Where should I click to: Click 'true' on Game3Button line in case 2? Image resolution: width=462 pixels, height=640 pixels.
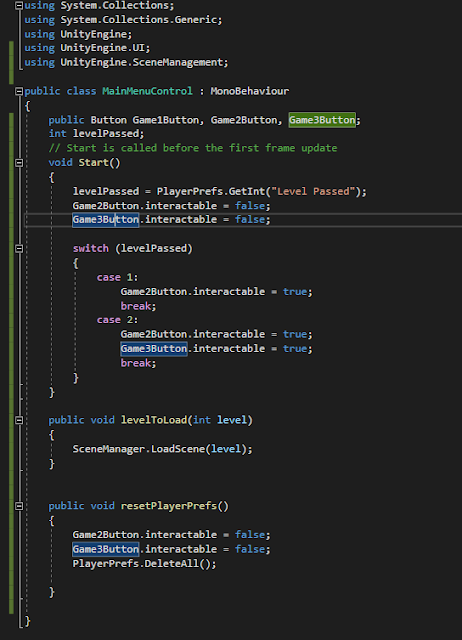[x=295, y=349]
